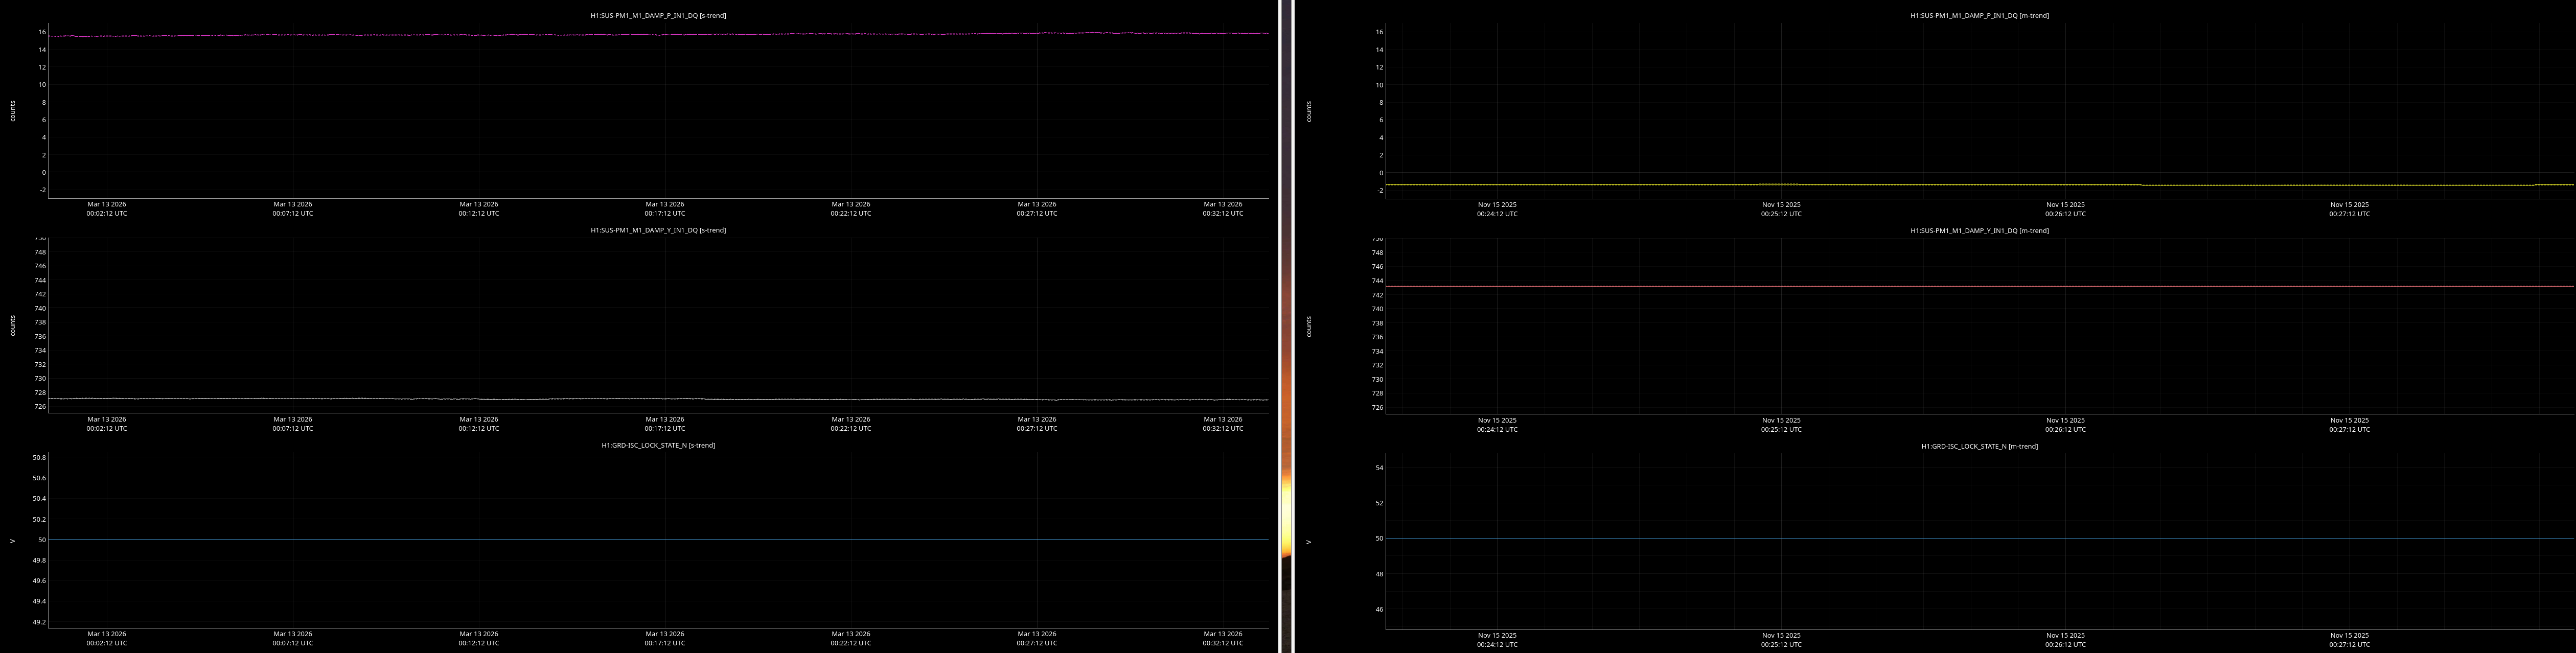Click the H1:SUS-PM1_M1_DAMP_Y_IN1_DQ [m-trend] plot title
The height and width of the screenshot is (653, 2576).
1979,230
